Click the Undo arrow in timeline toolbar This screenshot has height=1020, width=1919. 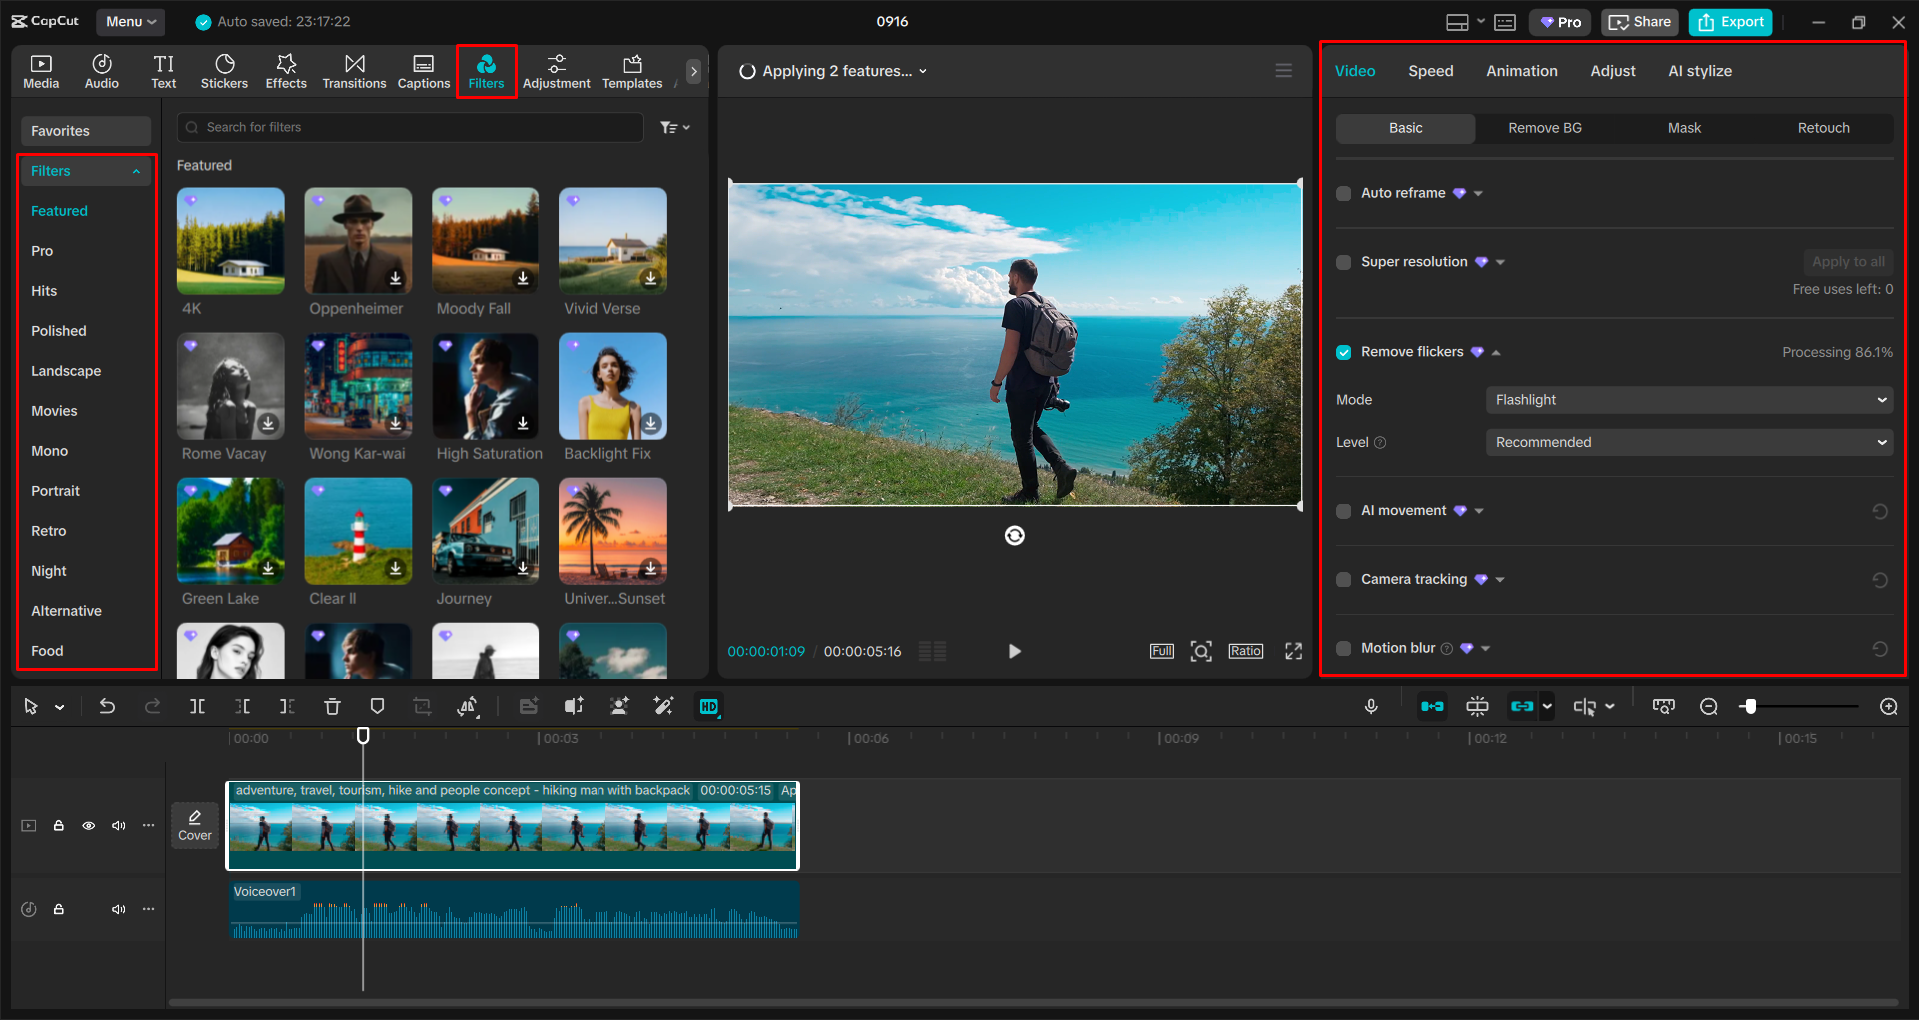click(107, 707)
